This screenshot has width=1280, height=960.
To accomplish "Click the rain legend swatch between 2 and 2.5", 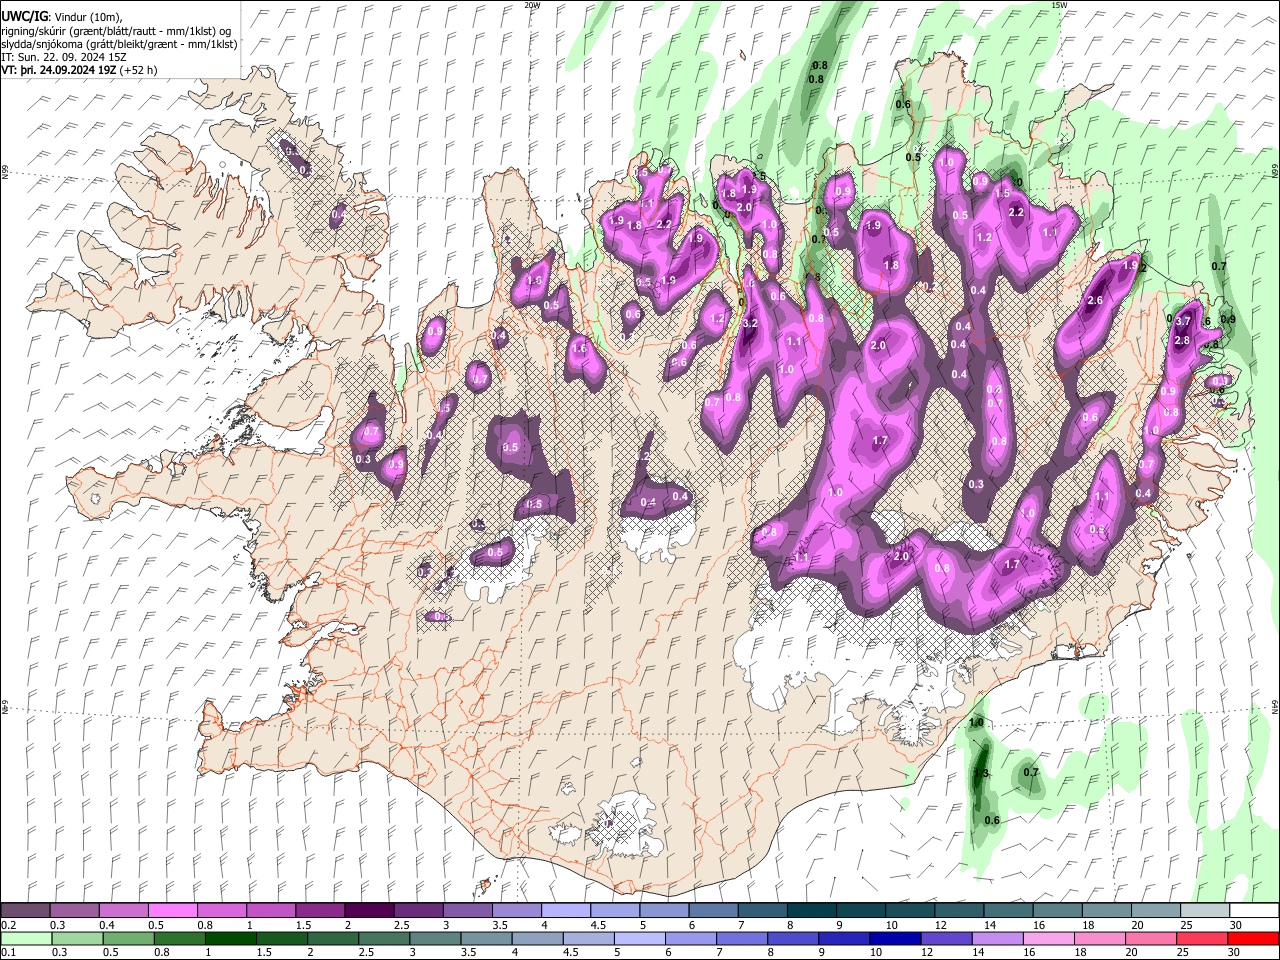I will [332, 938].
